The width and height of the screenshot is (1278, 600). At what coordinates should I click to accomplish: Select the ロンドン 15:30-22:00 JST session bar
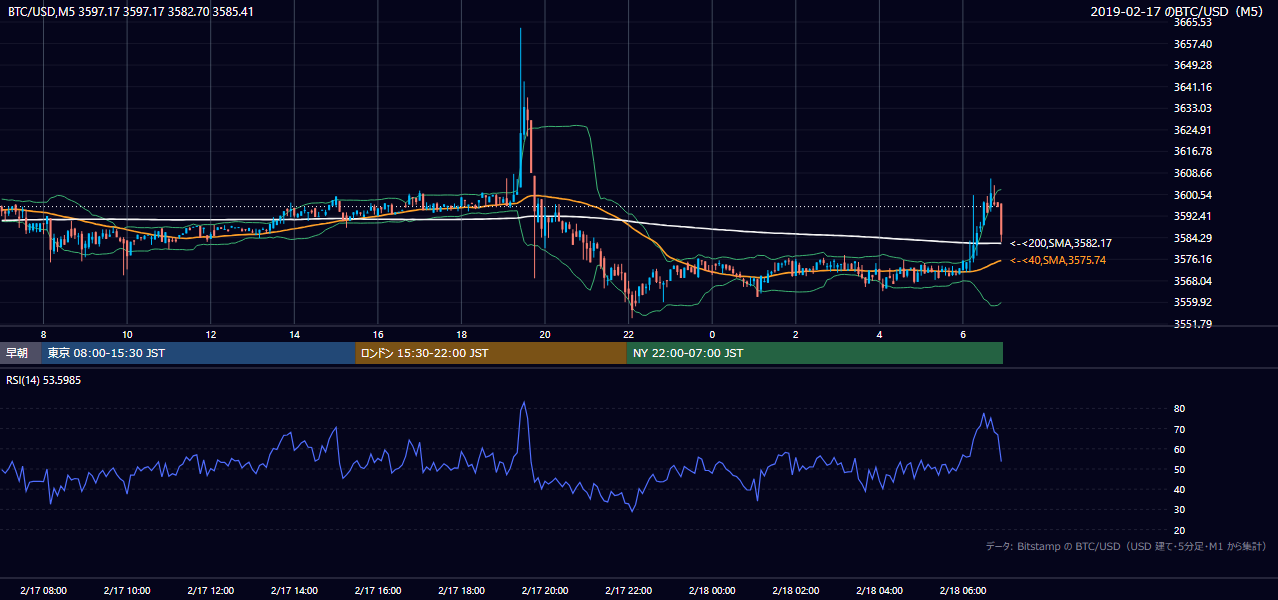[x=491, y=353]
